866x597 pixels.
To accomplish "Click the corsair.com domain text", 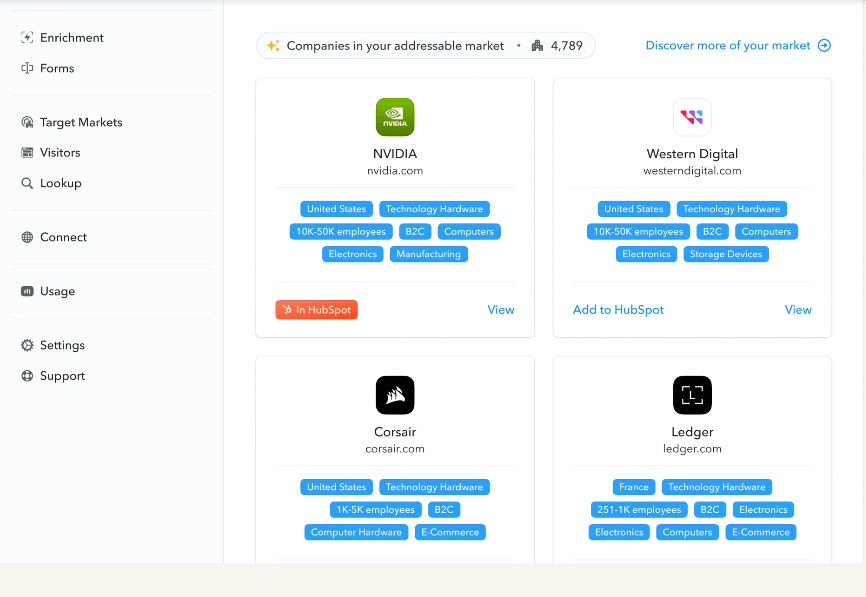I will [x=395, y=449].
